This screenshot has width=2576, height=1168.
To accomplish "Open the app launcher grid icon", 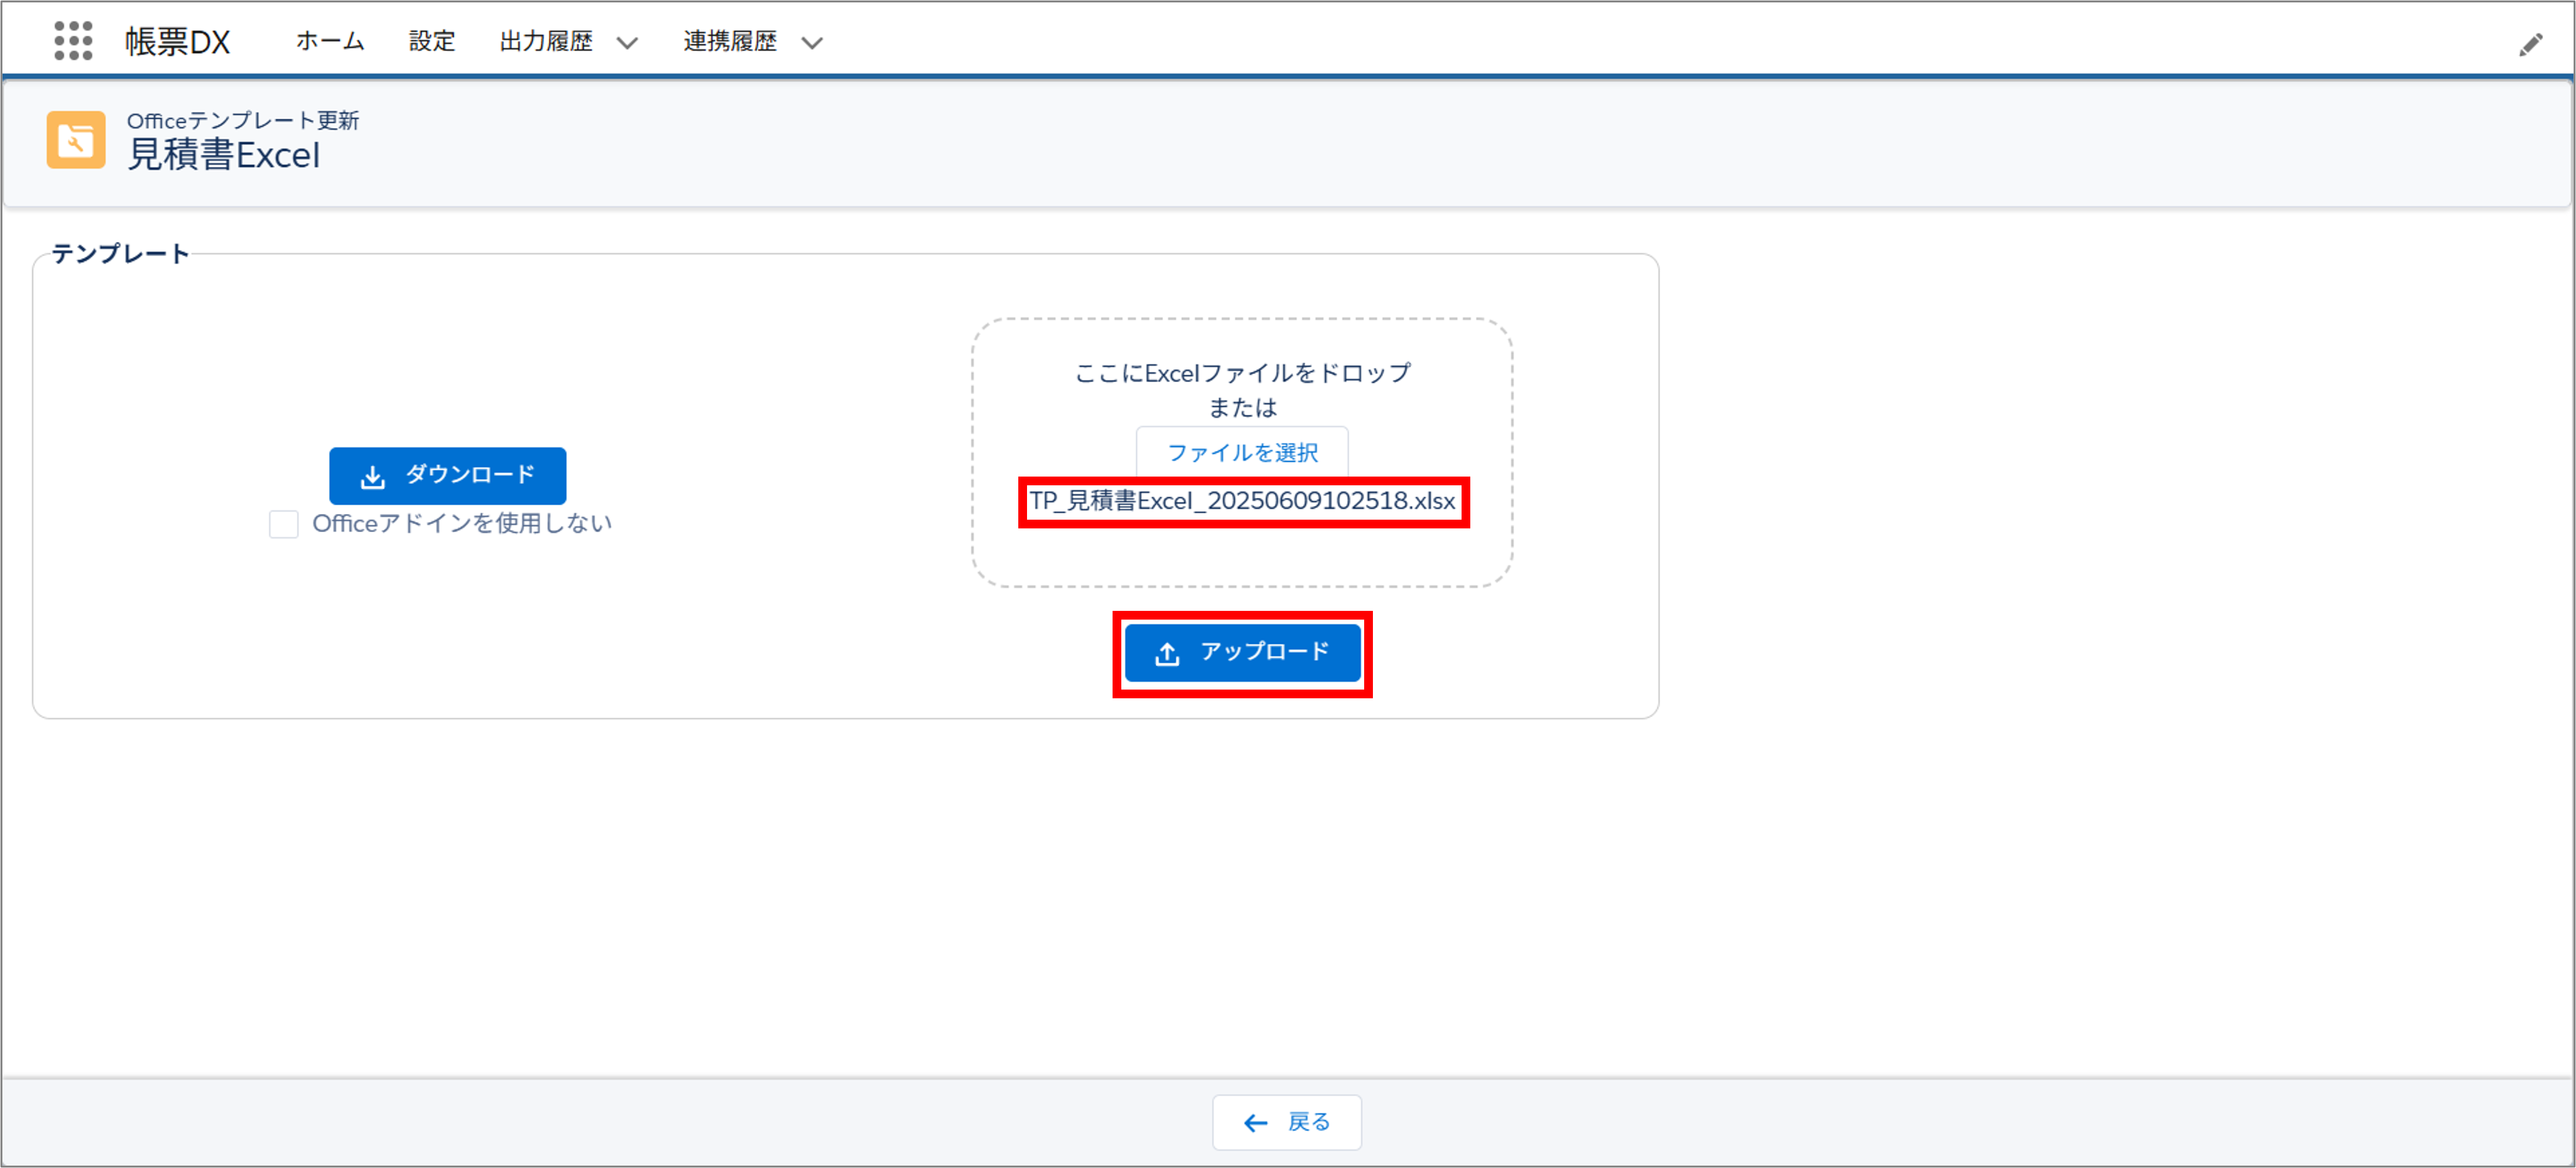I will click(73, 41).
